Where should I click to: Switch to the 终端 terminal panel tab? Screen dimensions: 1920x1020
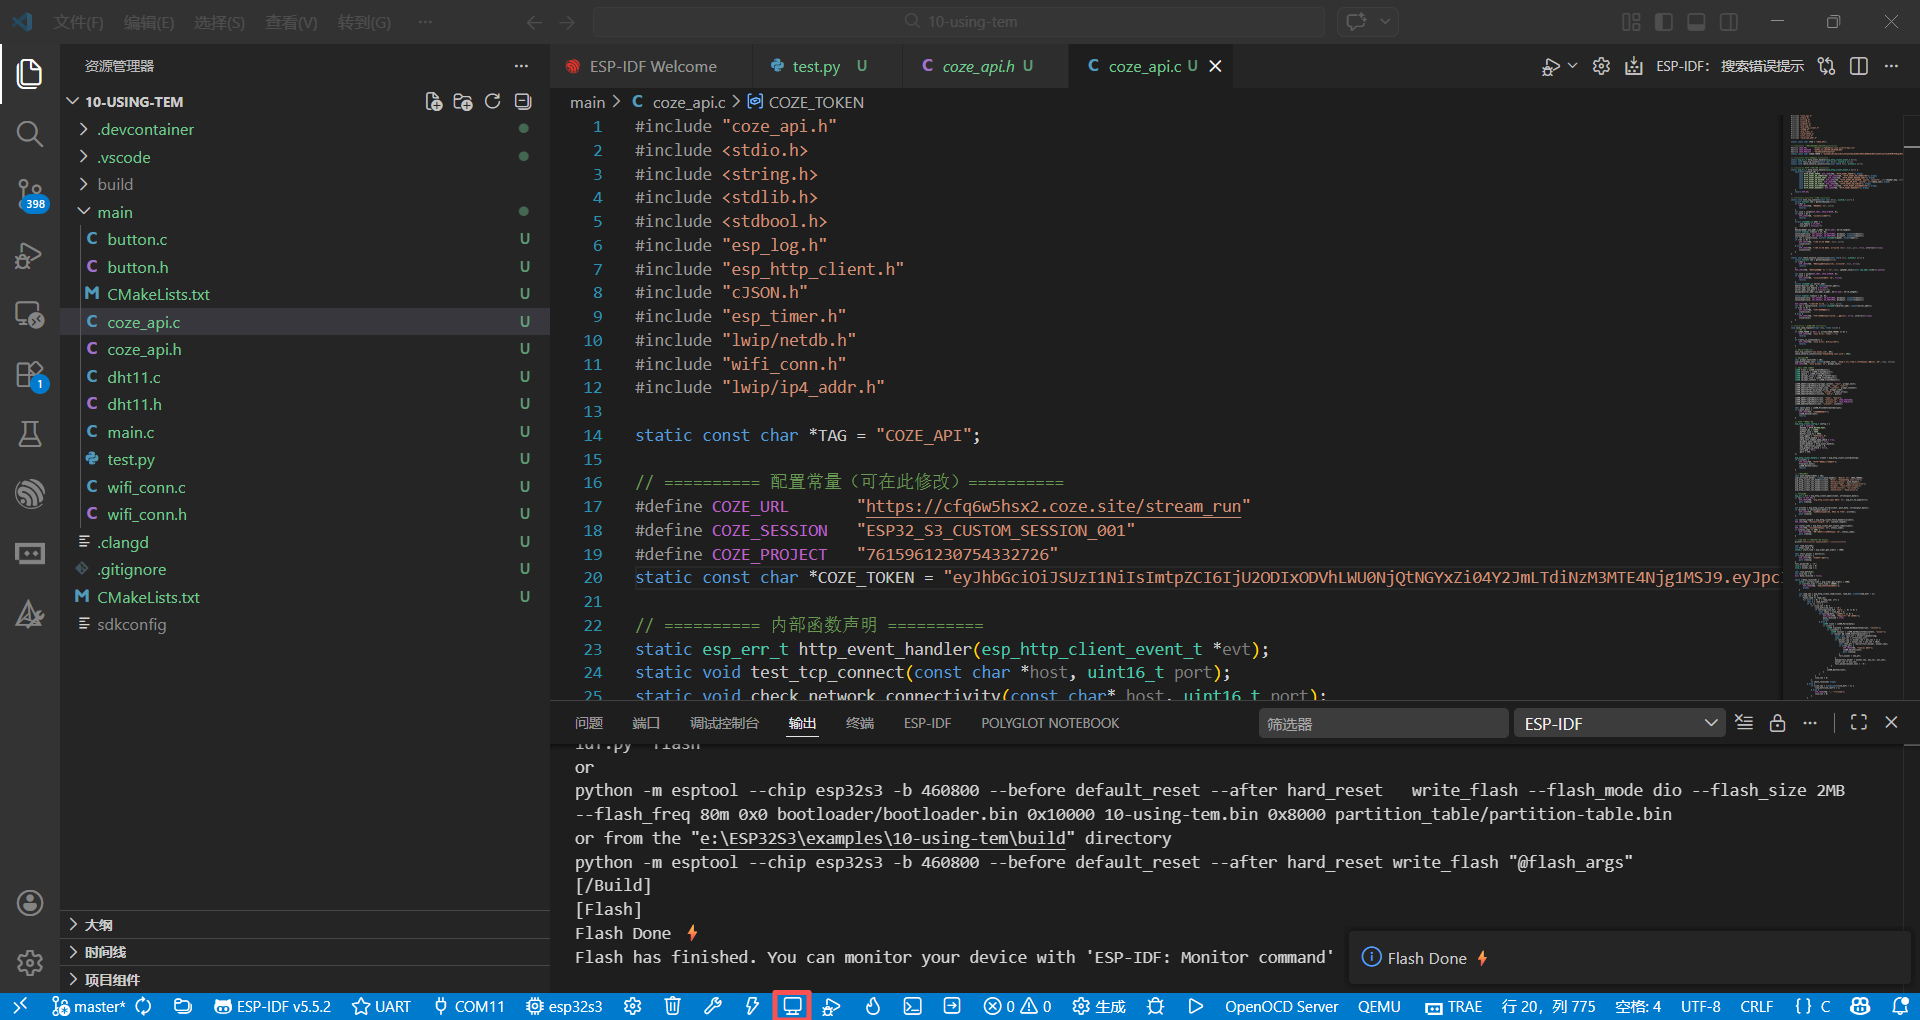point(860,723)
